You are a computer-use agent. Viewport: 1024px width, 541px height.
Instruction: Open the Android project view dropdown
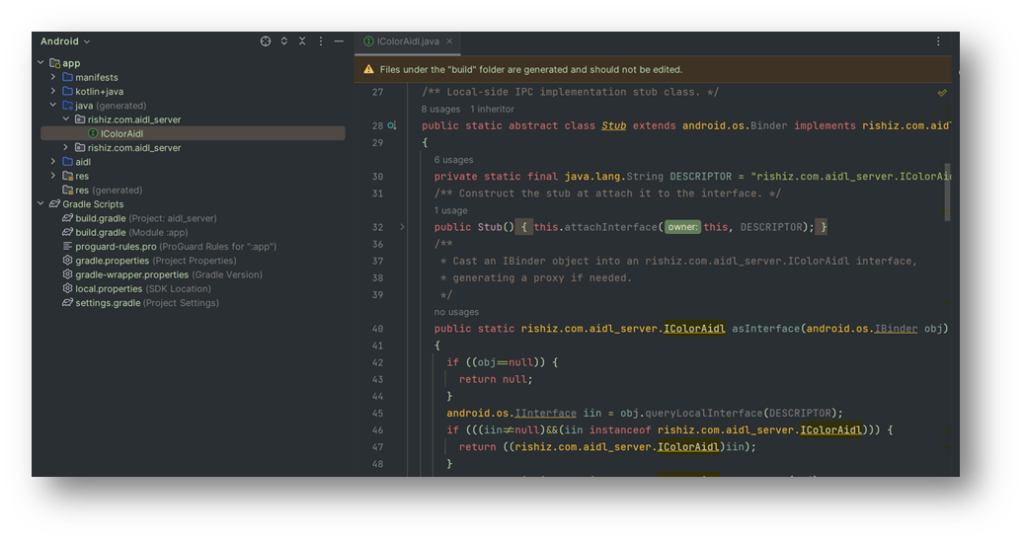coord(65,41)
